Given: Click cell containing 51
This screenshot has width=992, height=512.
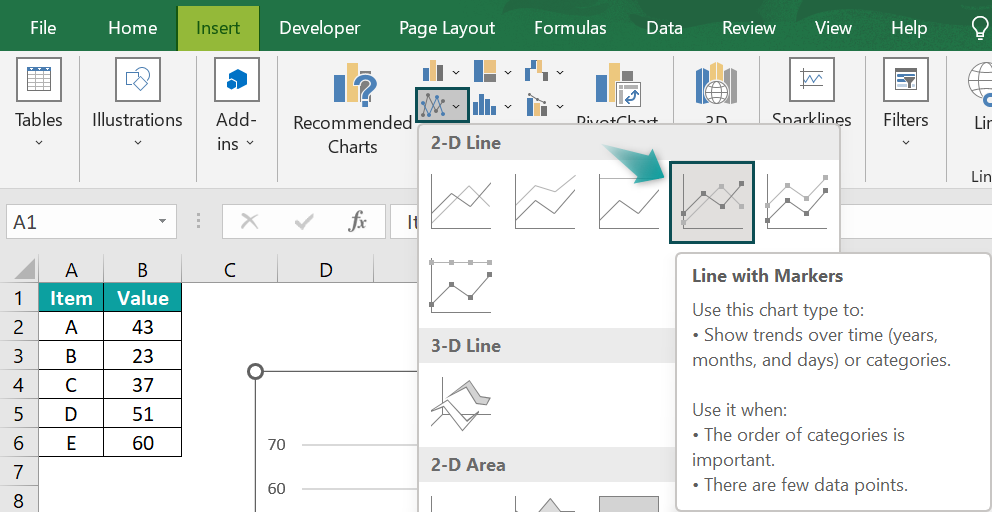Looking at the screenshot, I should click(x=142, y=414).
